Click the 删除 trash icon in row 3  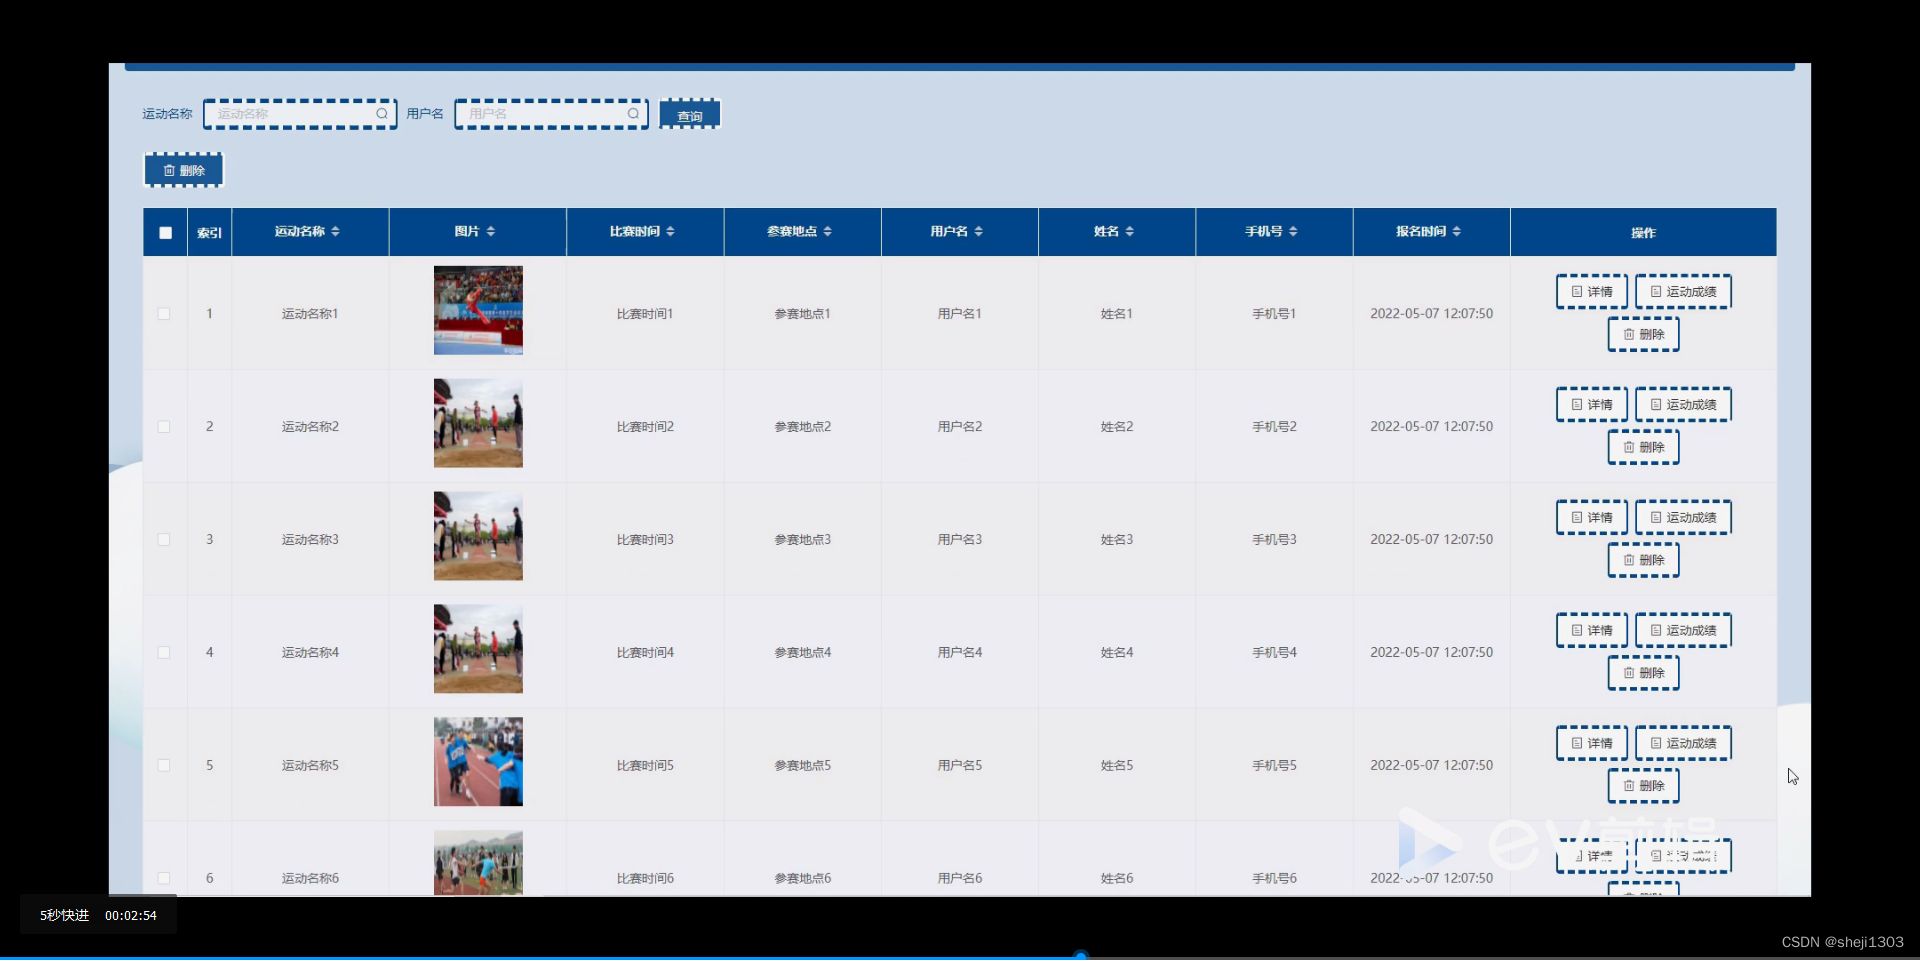click(x=1628, y=560)
